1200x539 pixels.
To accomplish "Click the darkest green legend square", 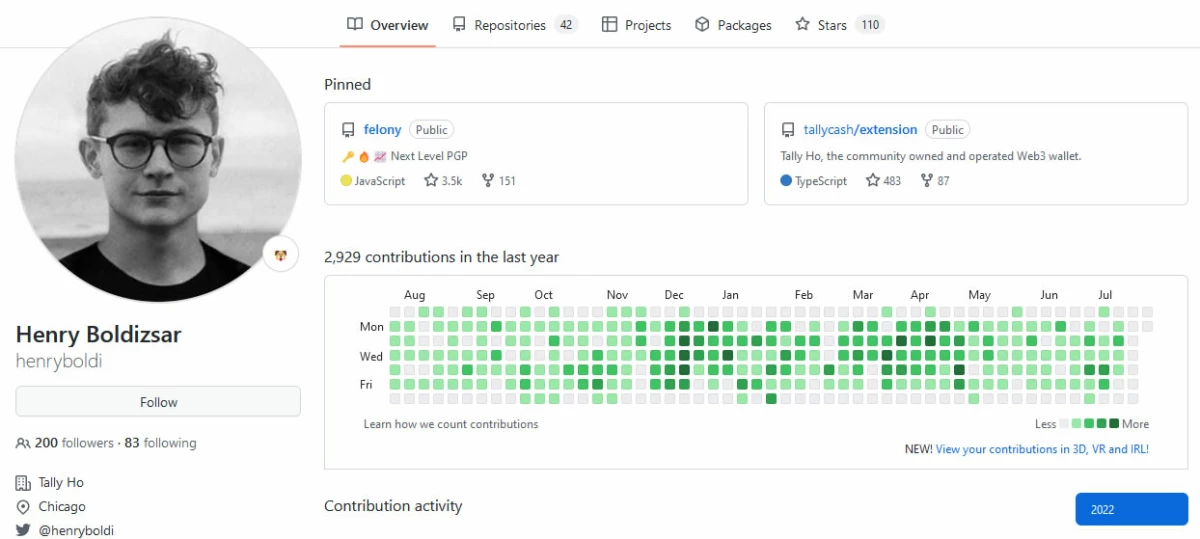I will coord(1114,424).
